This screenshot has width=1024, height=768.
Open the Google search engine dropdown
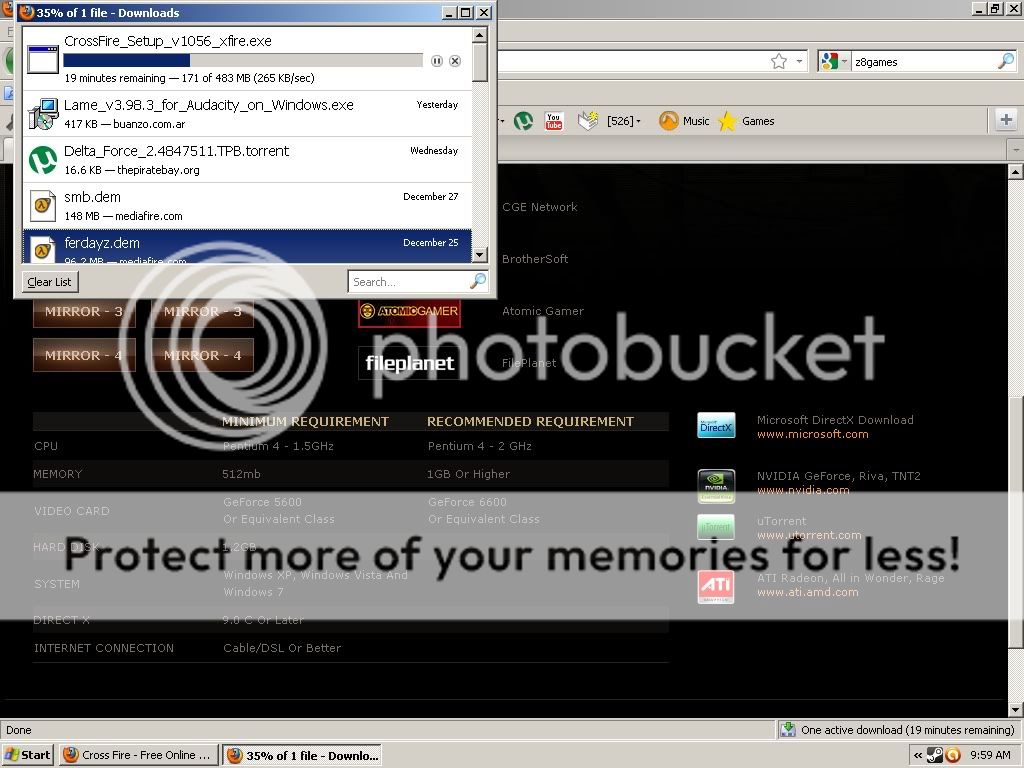833,62
